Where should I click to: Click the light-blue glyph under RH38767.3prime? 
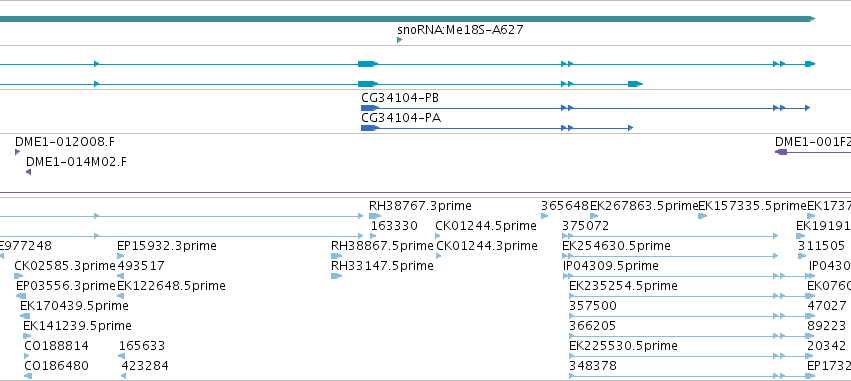(x=375, y=216)
